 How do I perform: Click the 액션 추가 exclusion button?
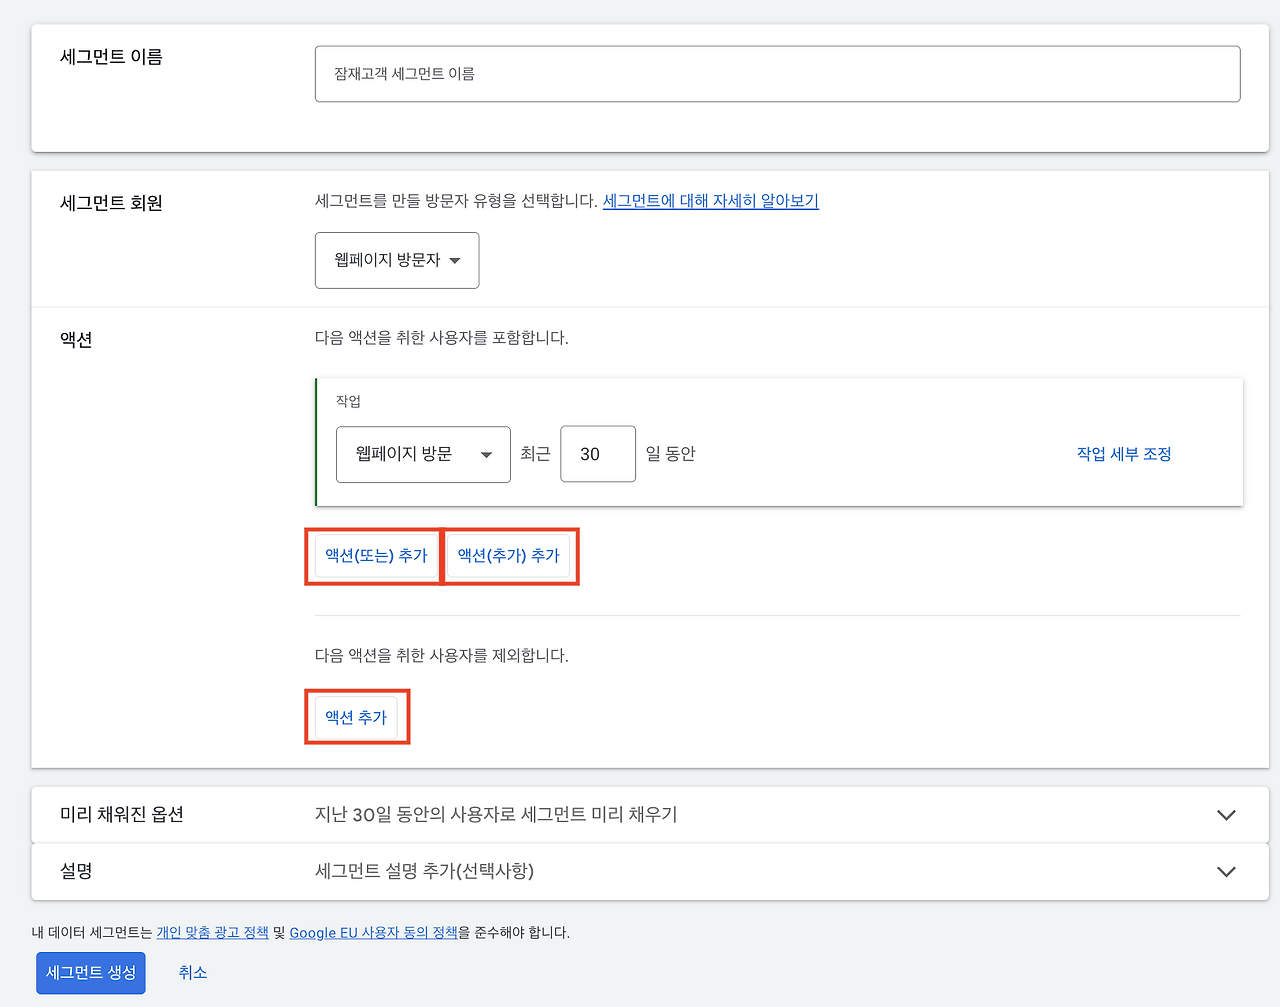356,716
